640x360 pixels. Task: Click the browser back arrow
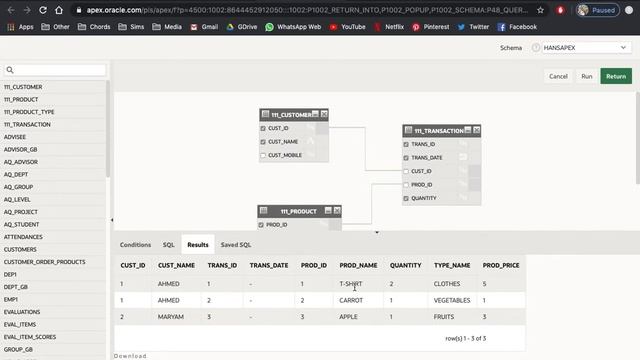11,10
